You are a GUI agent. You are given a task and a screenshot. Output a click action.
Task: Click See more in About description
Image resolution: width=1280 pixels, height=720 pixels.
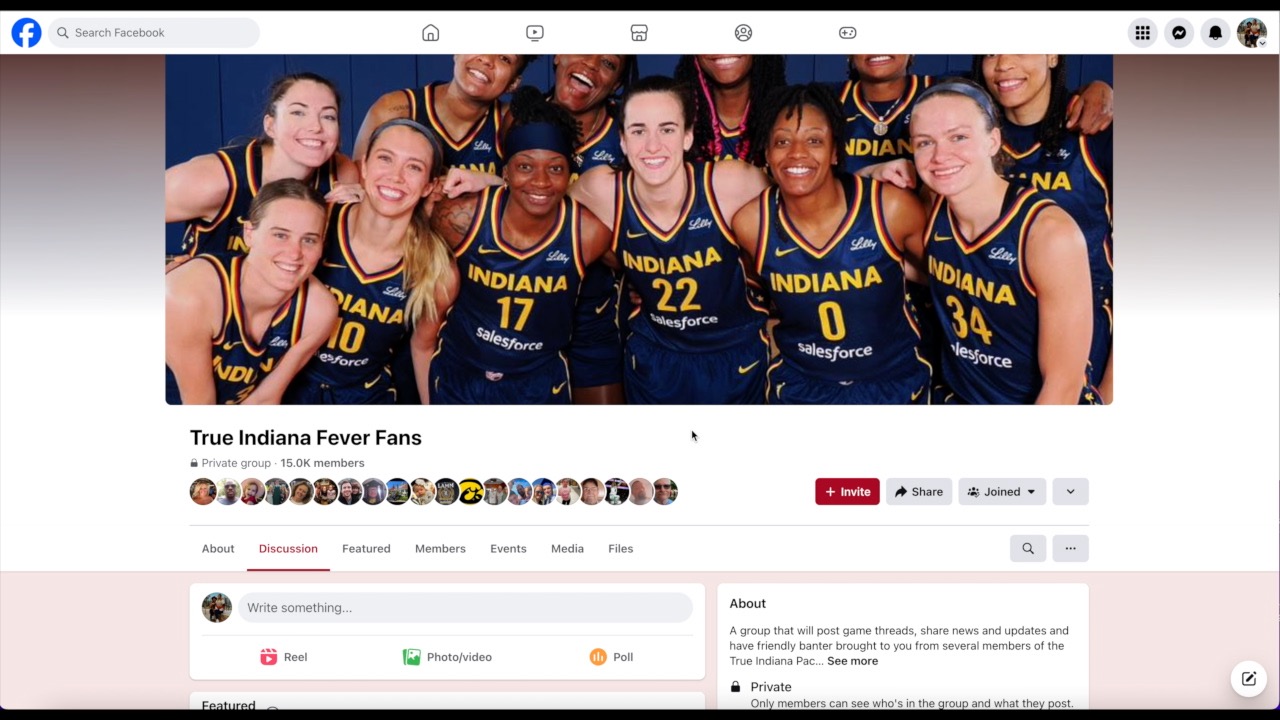[x=852, y=661]
